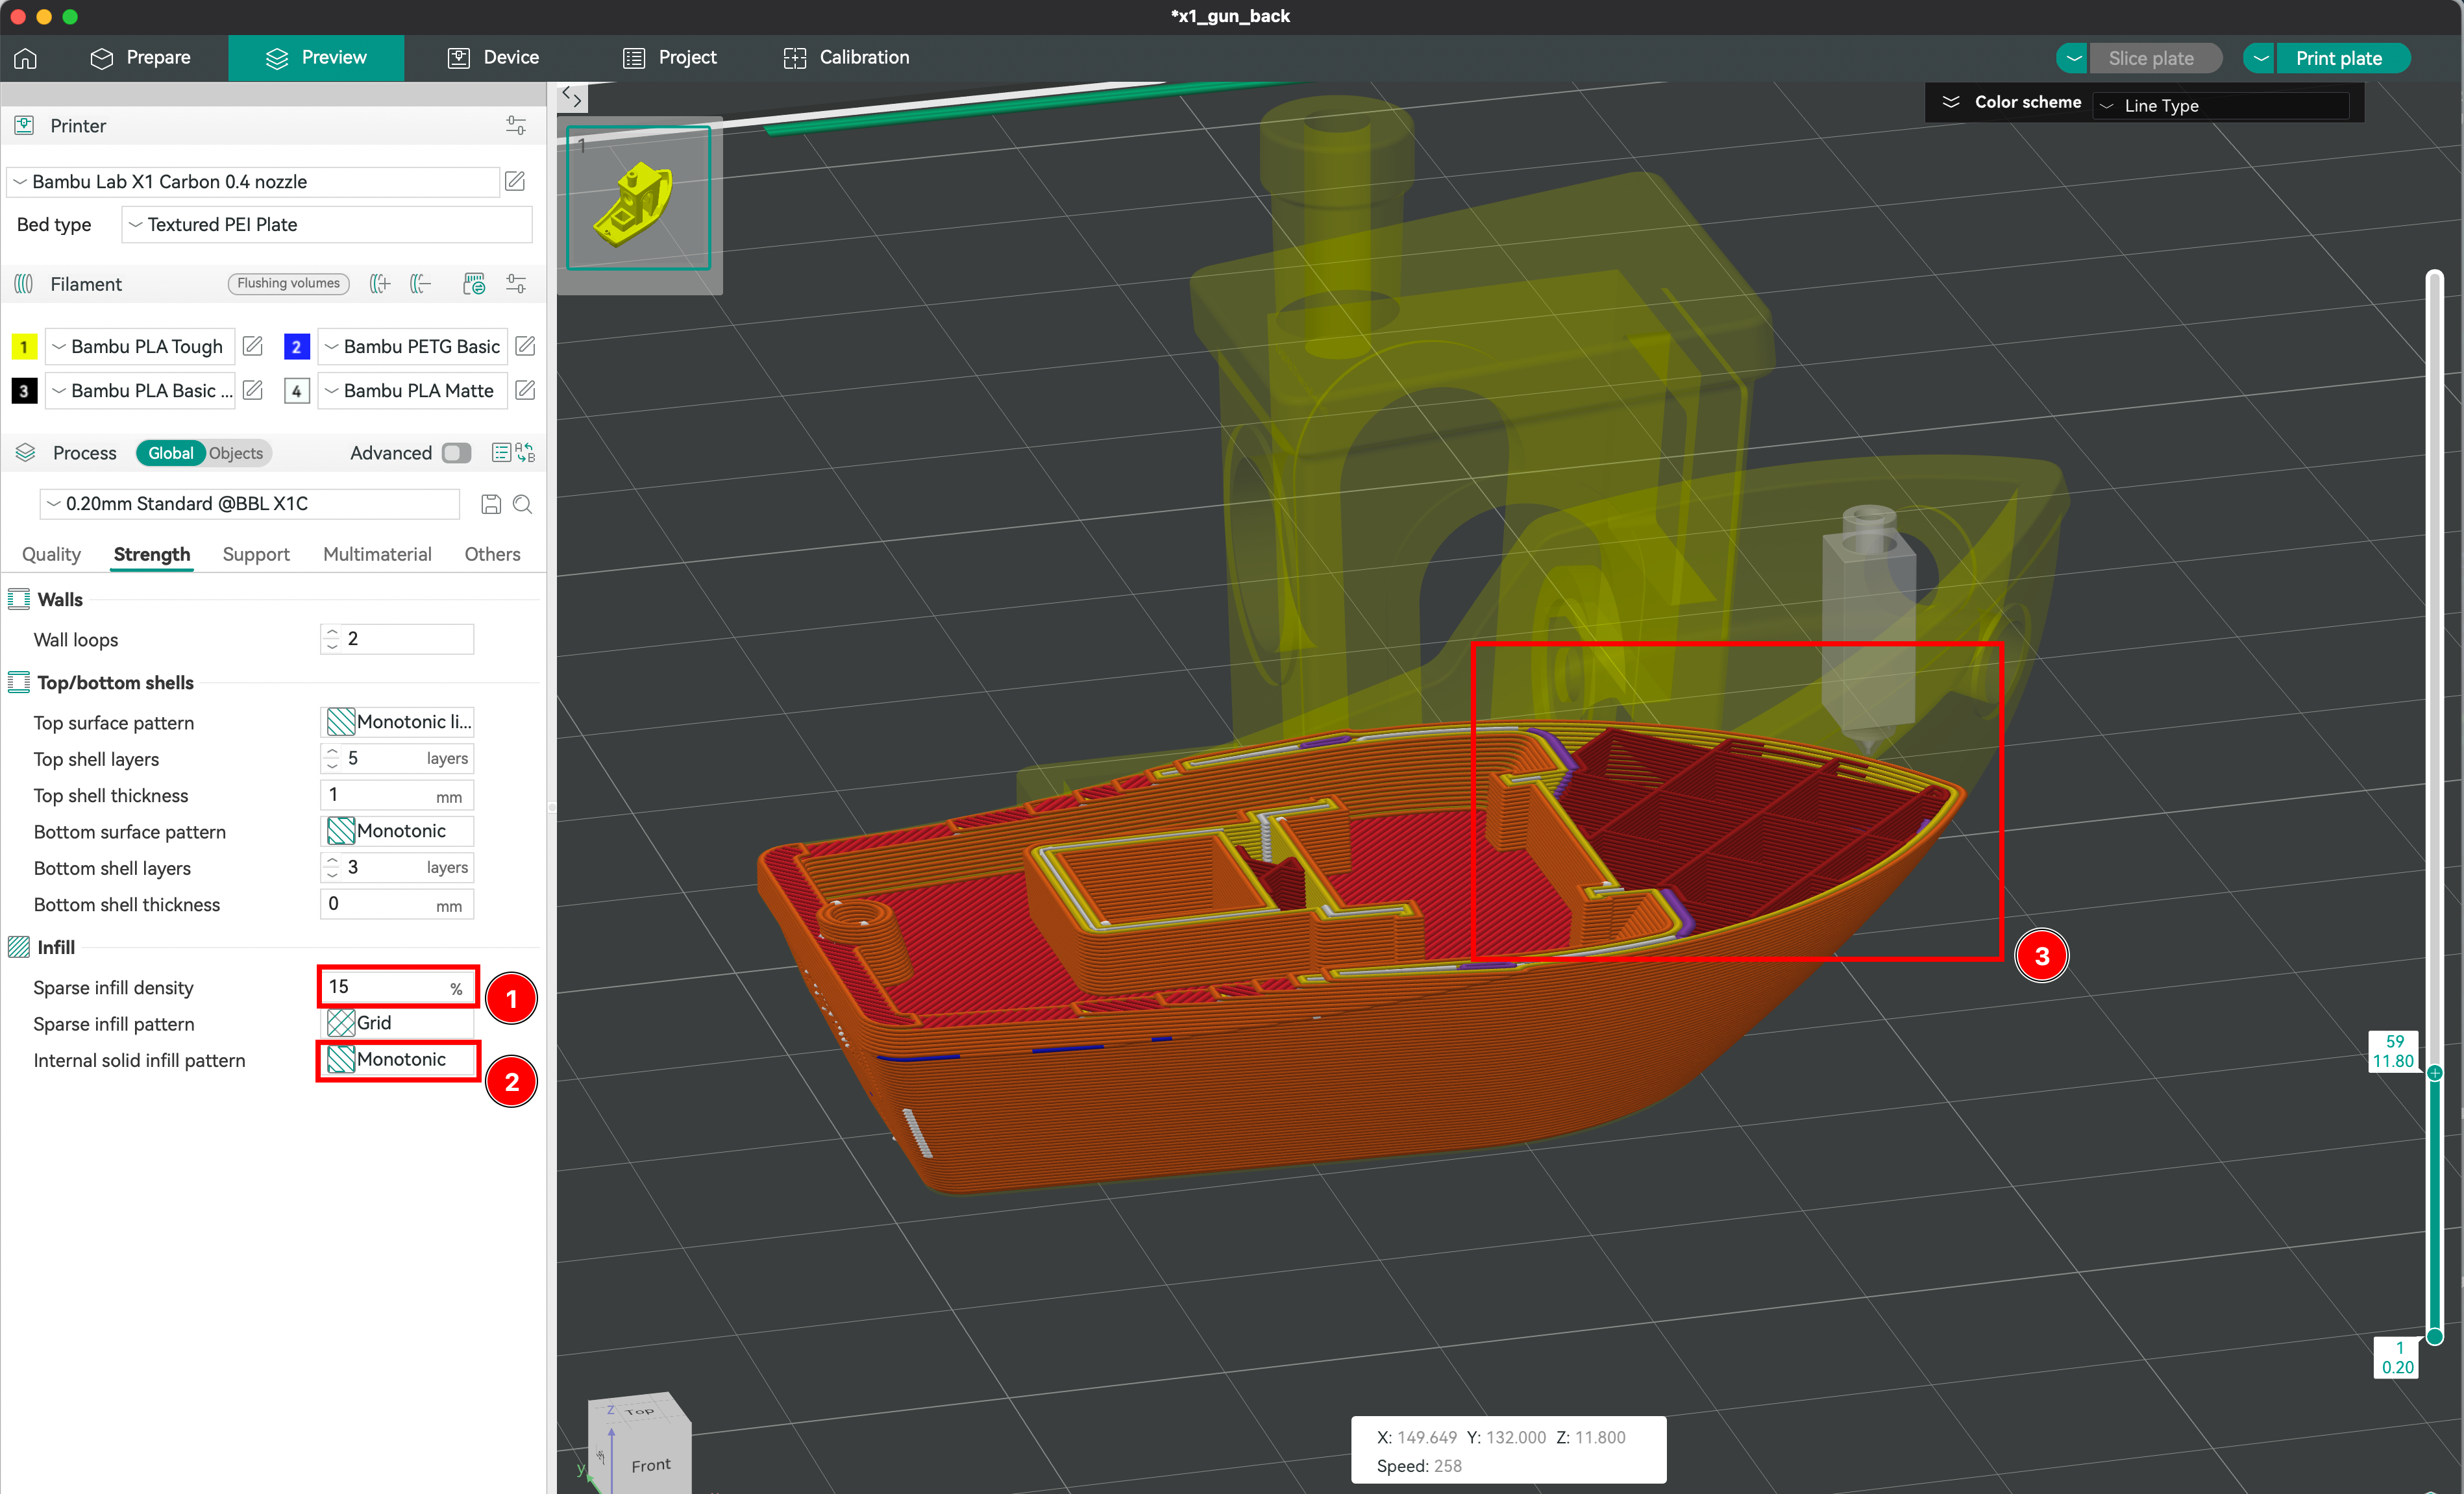2464x1494 pixels.
Task: Open printer settings sliders icon
Action: (516, 126)
